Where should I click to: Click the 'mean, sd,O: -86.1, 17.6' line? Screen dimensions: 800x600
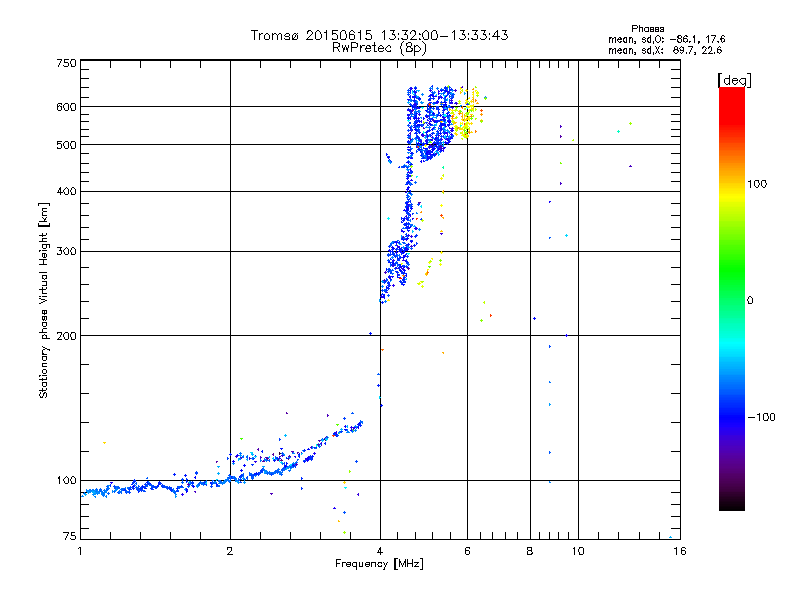(x=666, y=39)
